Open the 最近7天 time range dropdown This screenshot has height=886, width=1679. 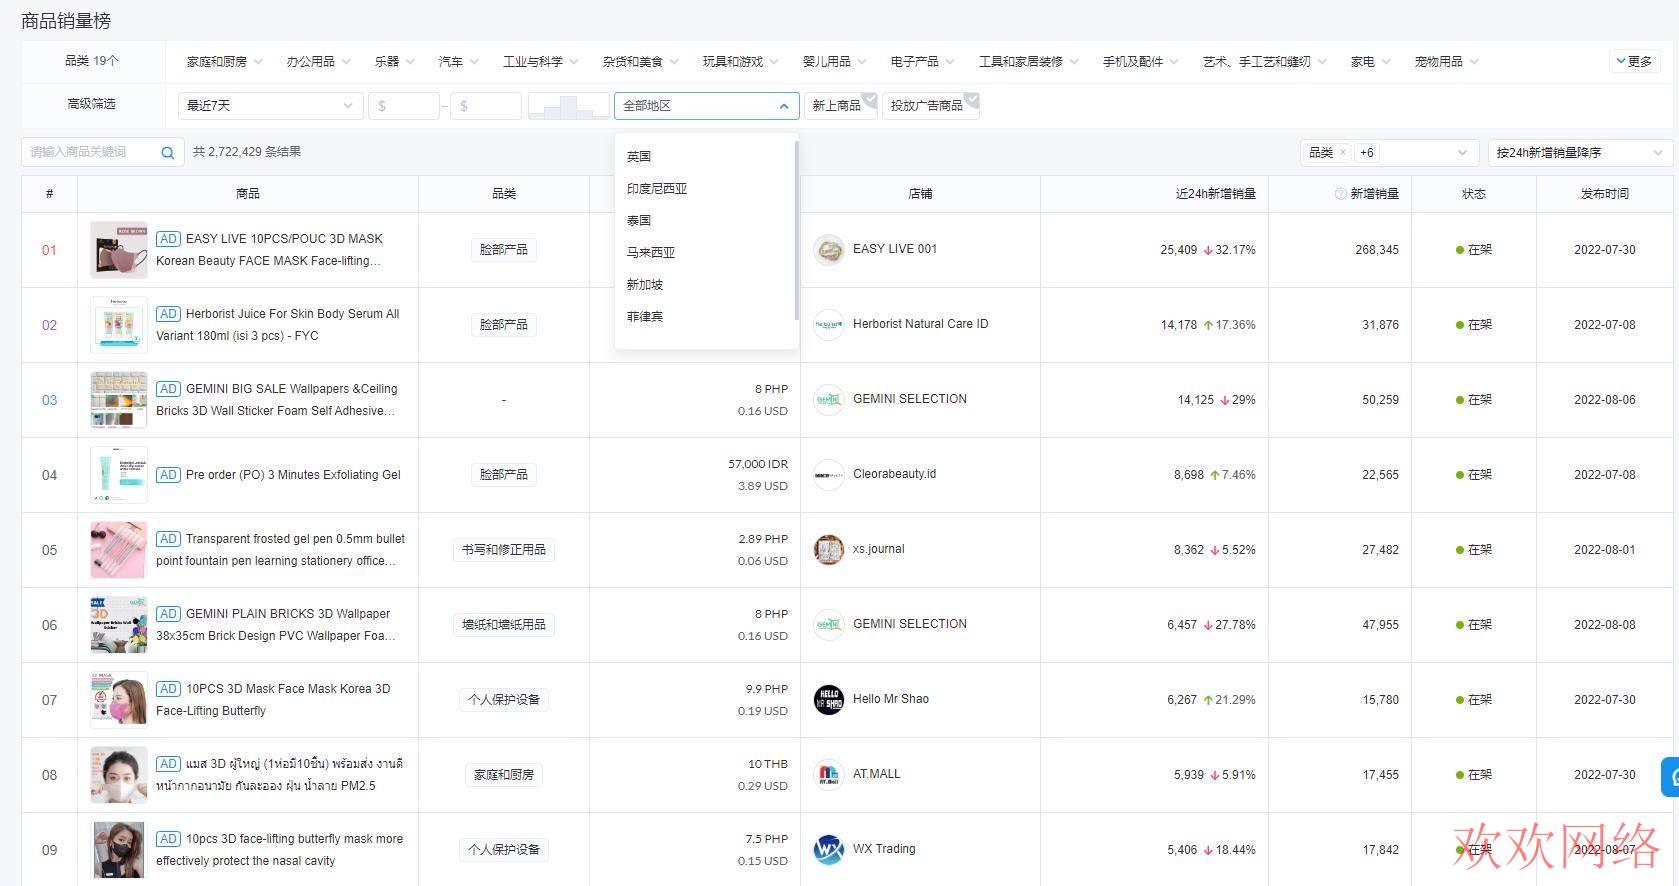click(269, 105)
